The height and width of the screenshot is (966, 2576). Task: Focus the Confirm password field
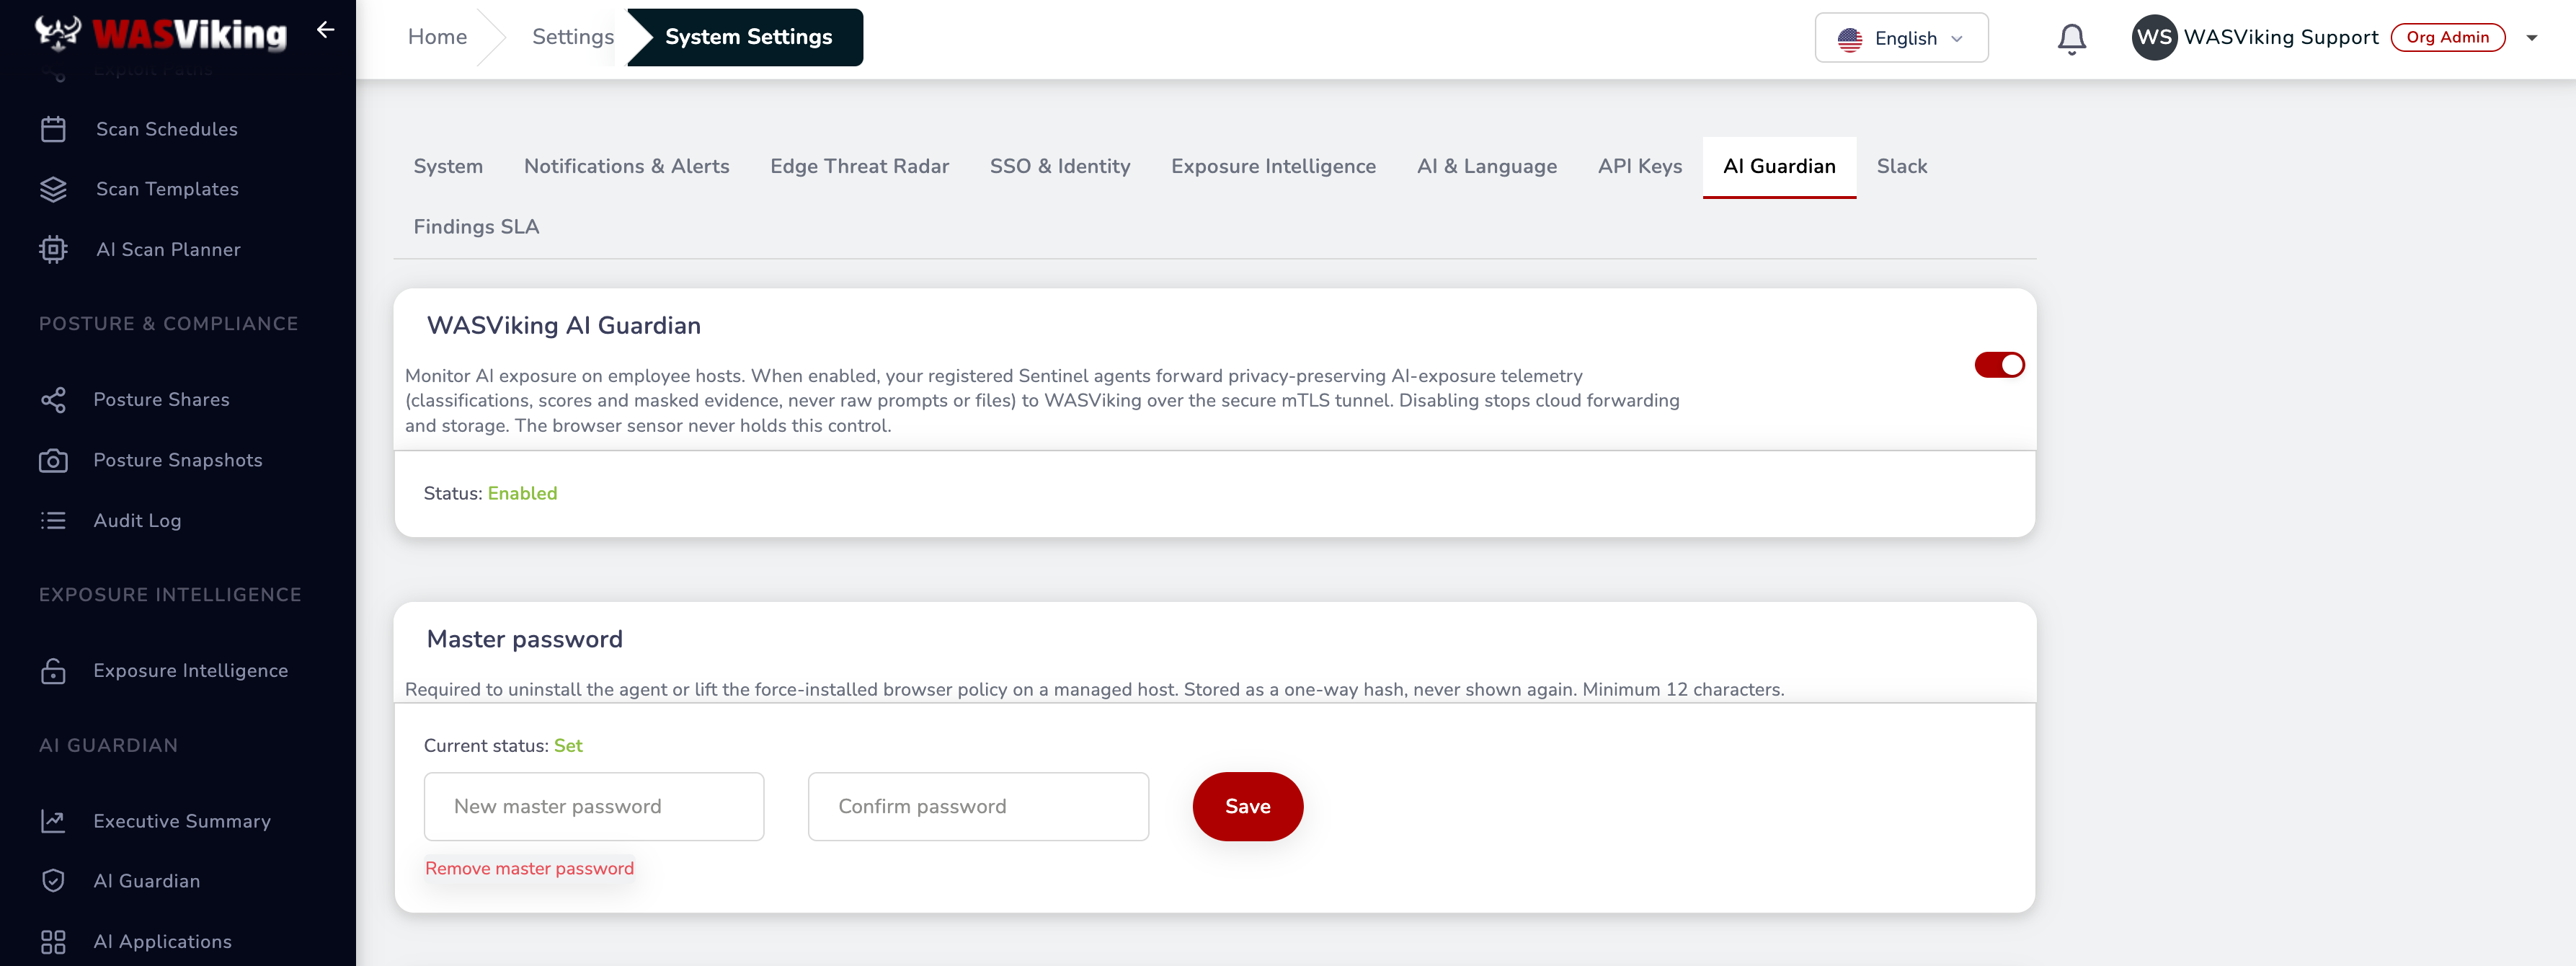pyautogui.click(x=978, y=806)
